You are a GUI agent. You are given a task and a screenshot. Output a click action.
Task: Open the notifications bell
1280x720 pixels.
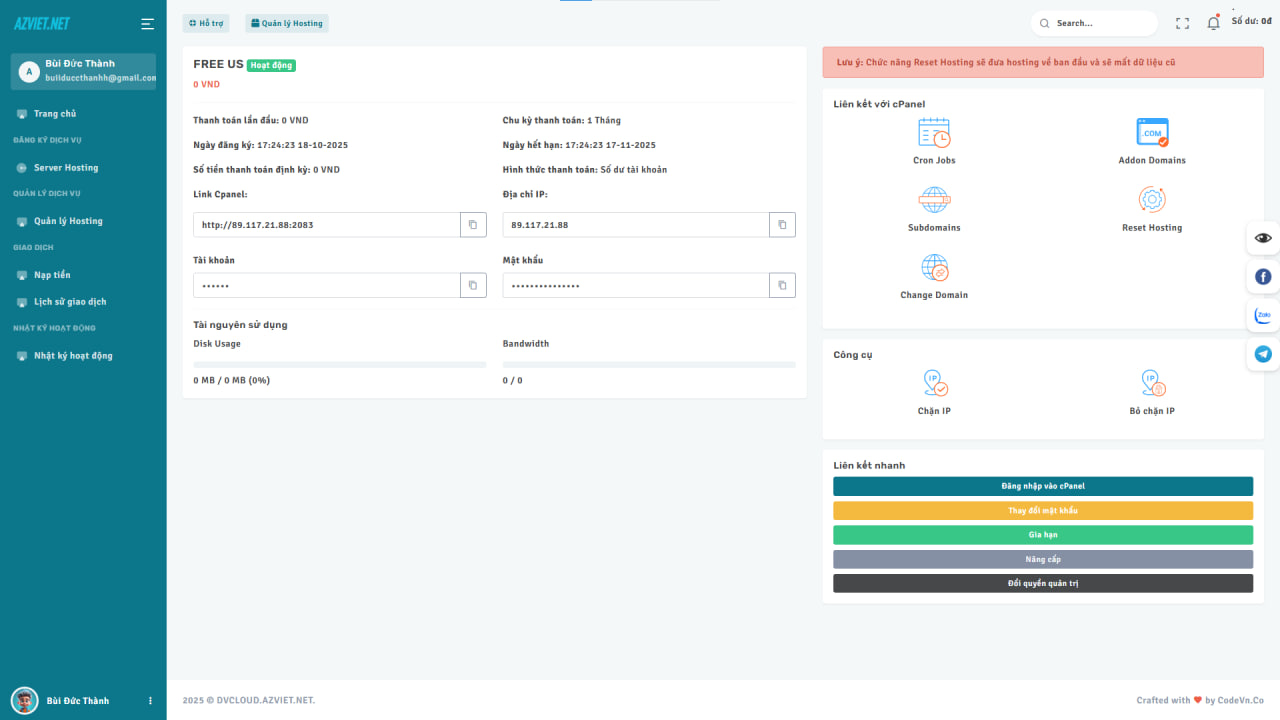pyautogui.click(x=1213, y=23)
